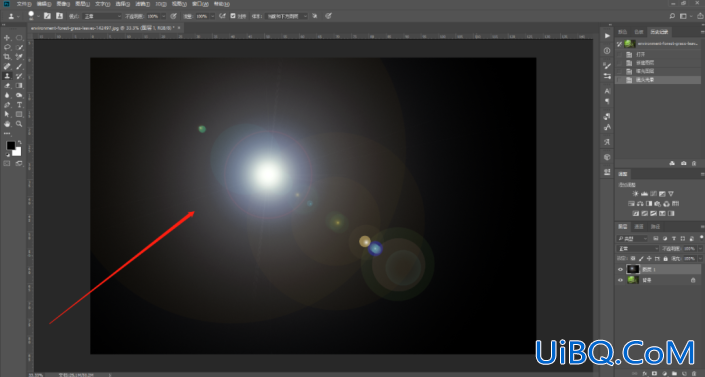Viewport: 705px width, 377px height.
Task: Select the last history state in History panel
Action: (658, 80)
